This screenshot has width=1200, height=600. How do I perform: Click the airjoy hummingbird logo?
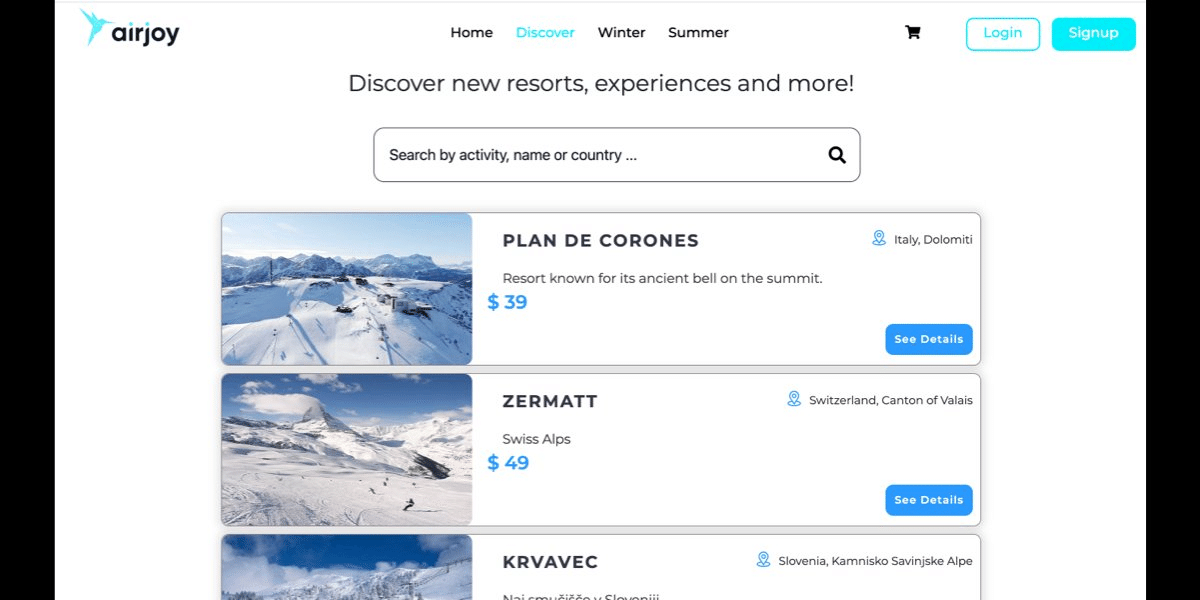click(x=129, y=30)
